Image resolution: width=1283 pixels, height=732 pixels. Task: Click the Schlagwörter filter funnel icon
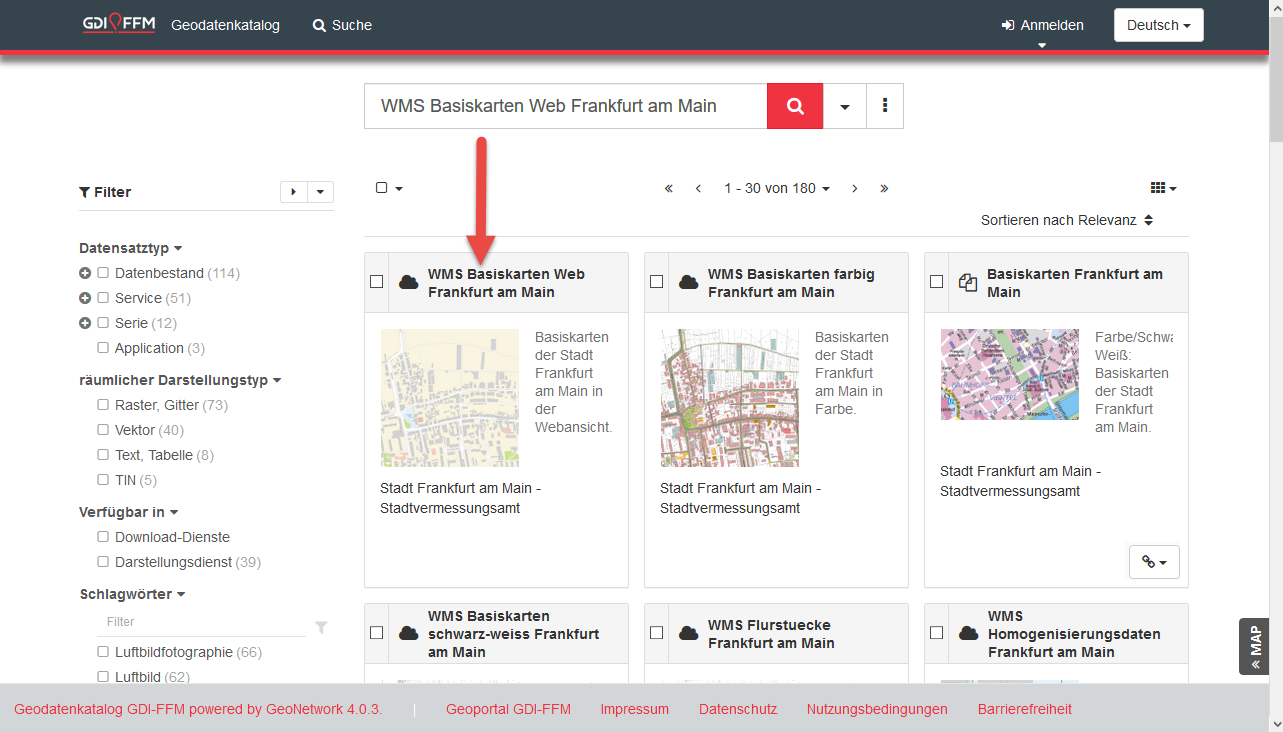[x=321, y=627]
